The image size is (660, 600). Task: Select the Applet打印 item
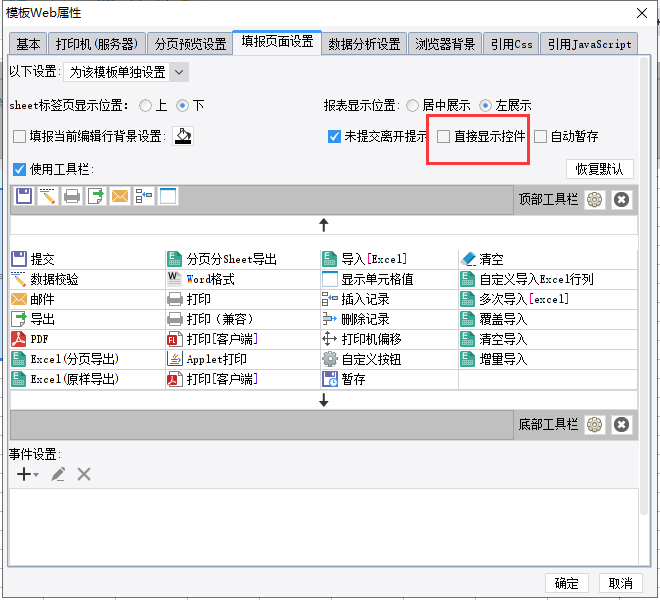[243, 359]
